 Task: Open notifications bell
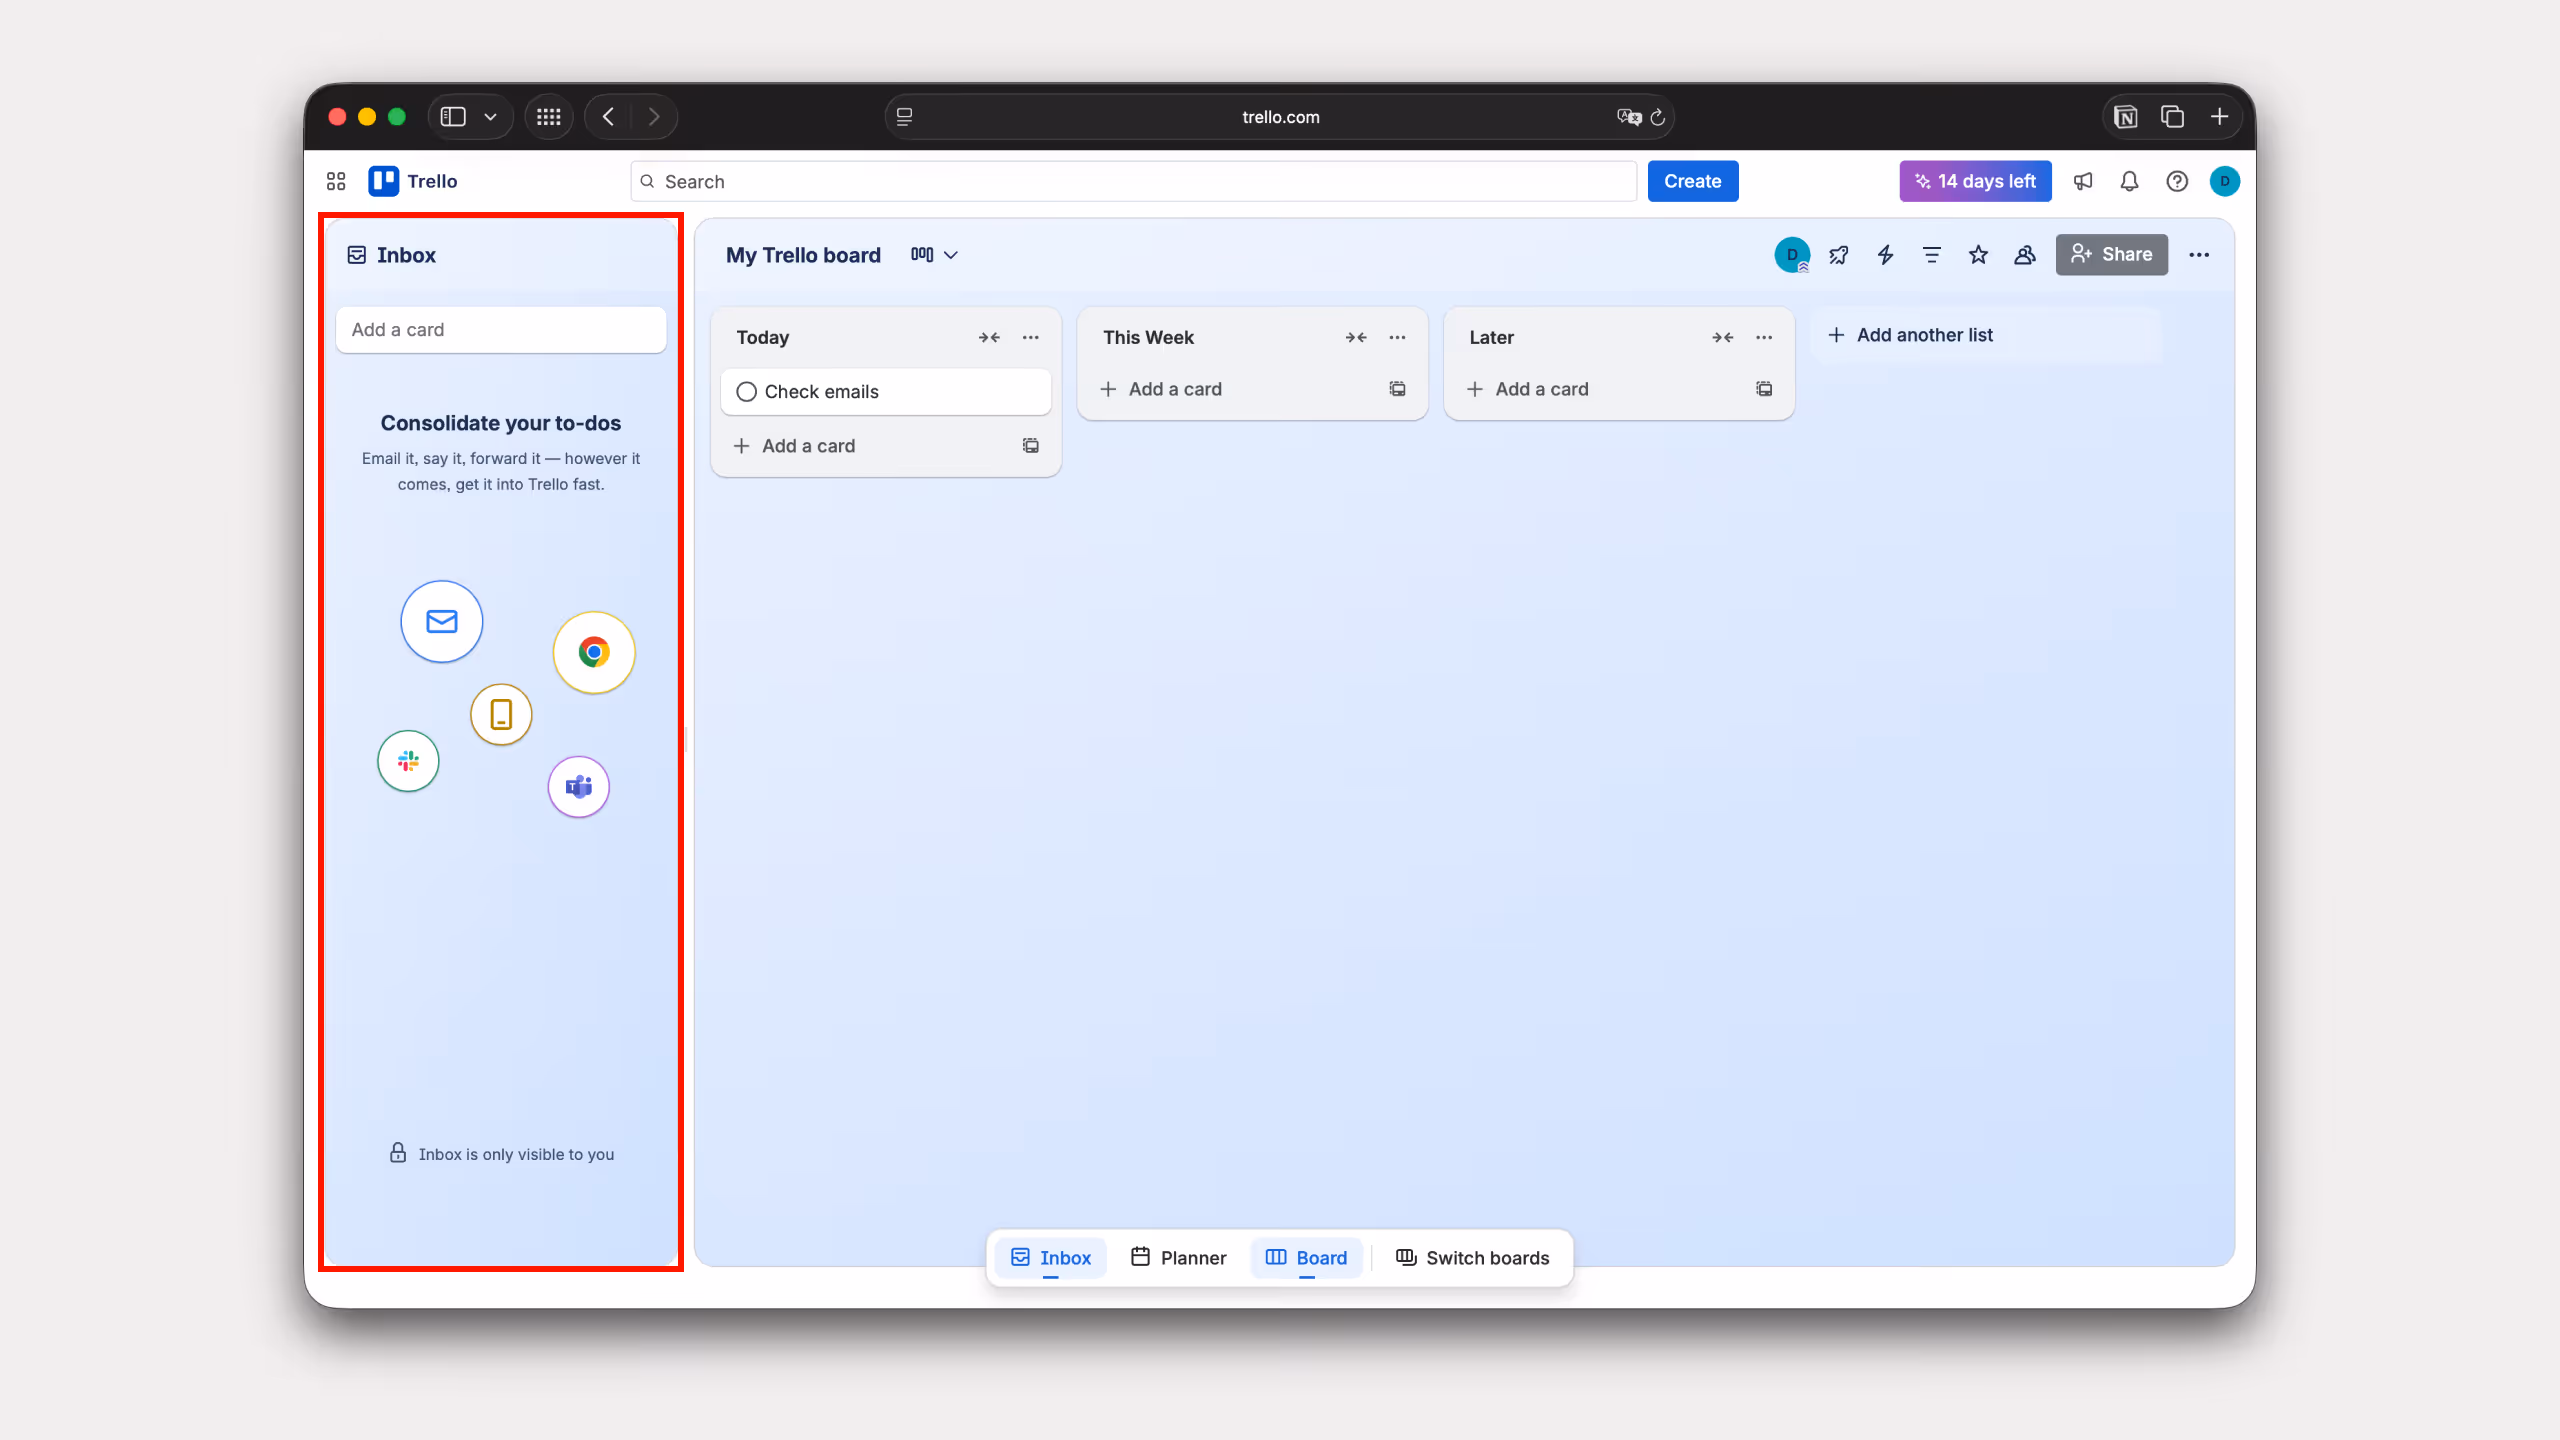(2127, 181)
